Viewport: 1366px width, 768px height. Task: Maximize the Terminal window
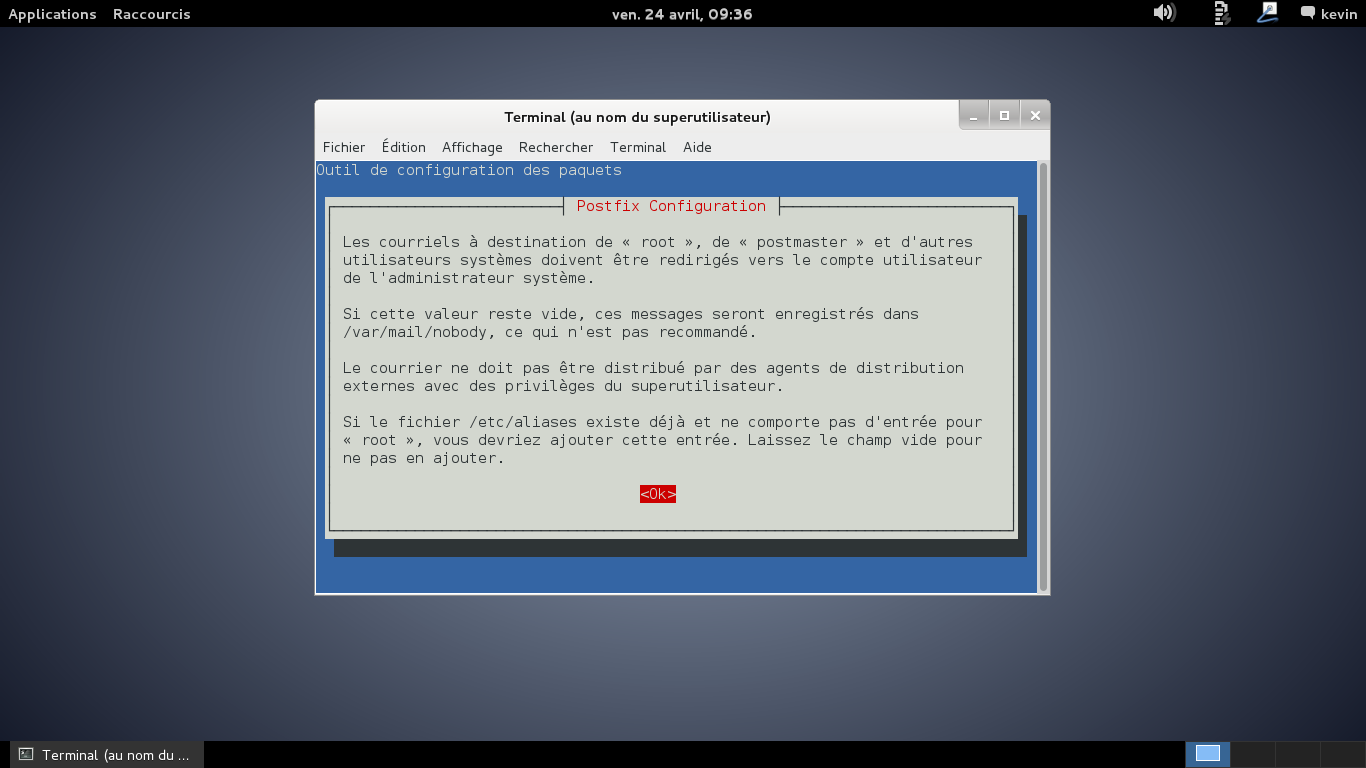1004,116
